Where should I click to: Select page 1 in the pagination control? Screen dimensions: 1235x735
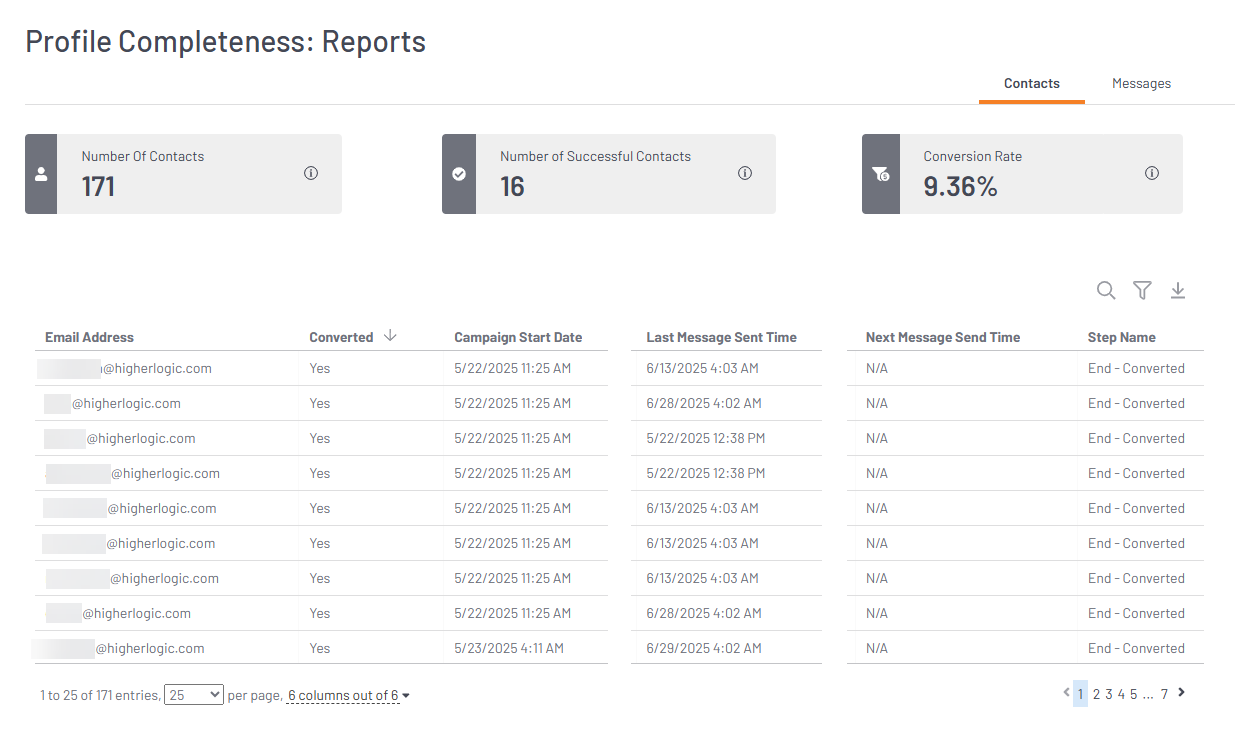coord(1081,693)
